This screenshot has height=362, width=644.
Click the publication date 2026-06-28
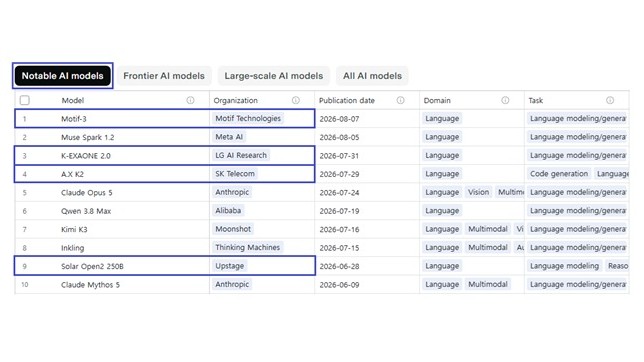[x=339, y=266]
